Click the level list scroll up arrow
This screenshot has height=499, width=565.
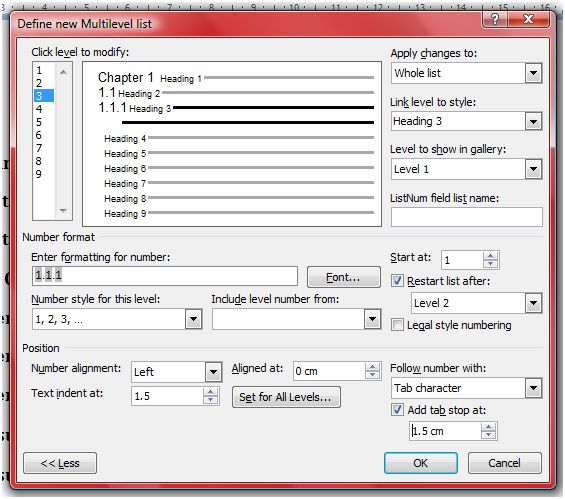coord(63,72)
